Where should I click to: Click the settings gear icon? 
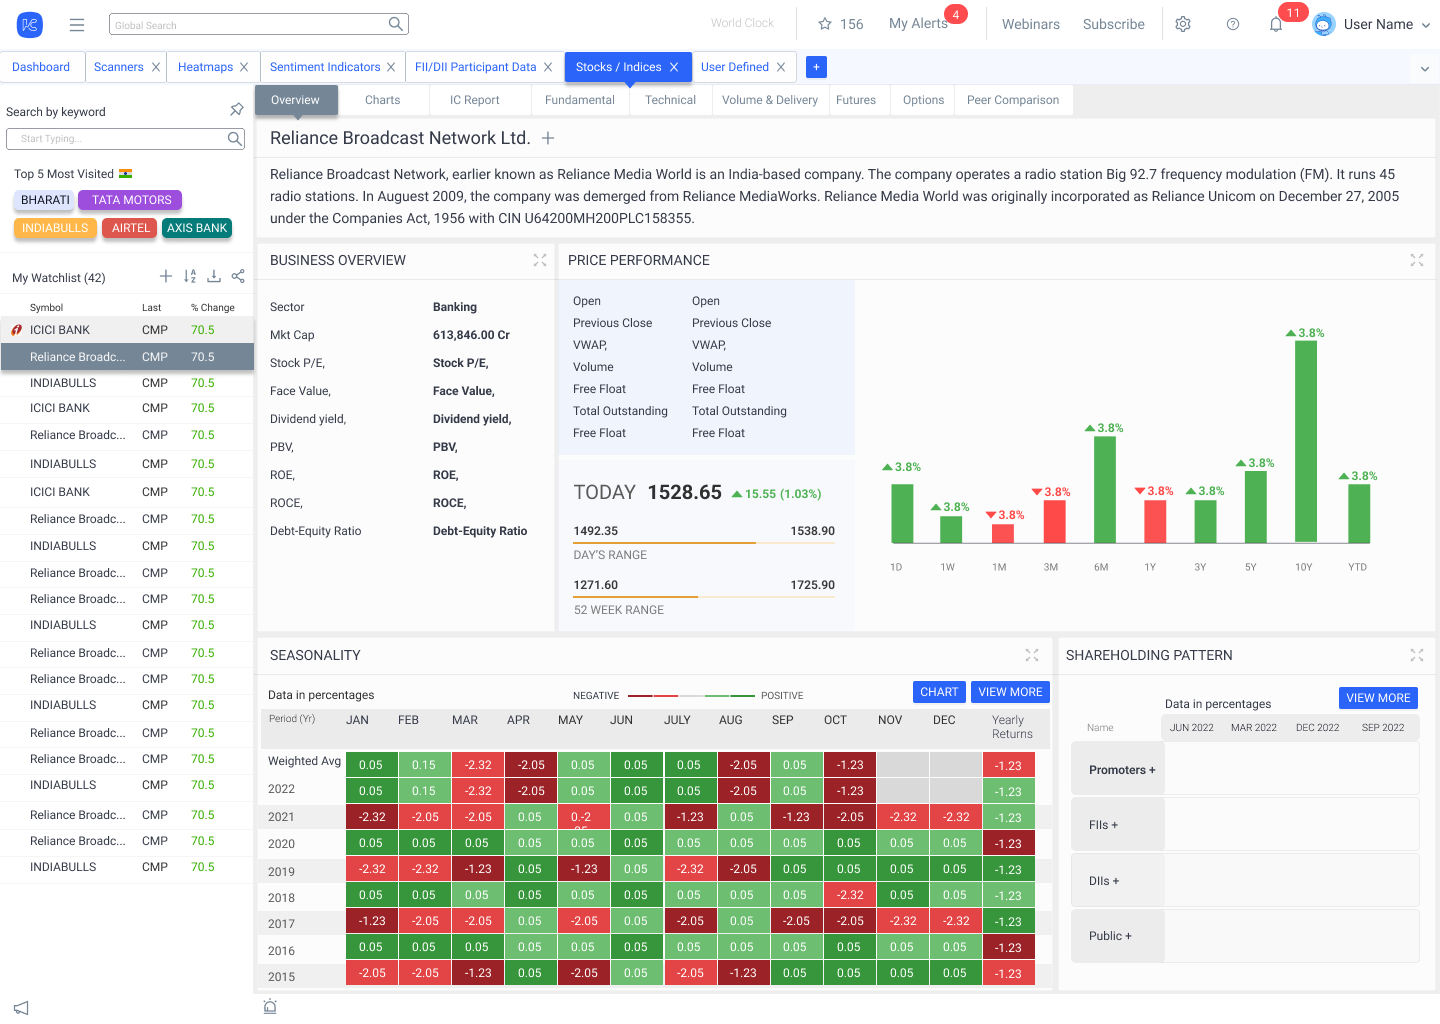1183,24
